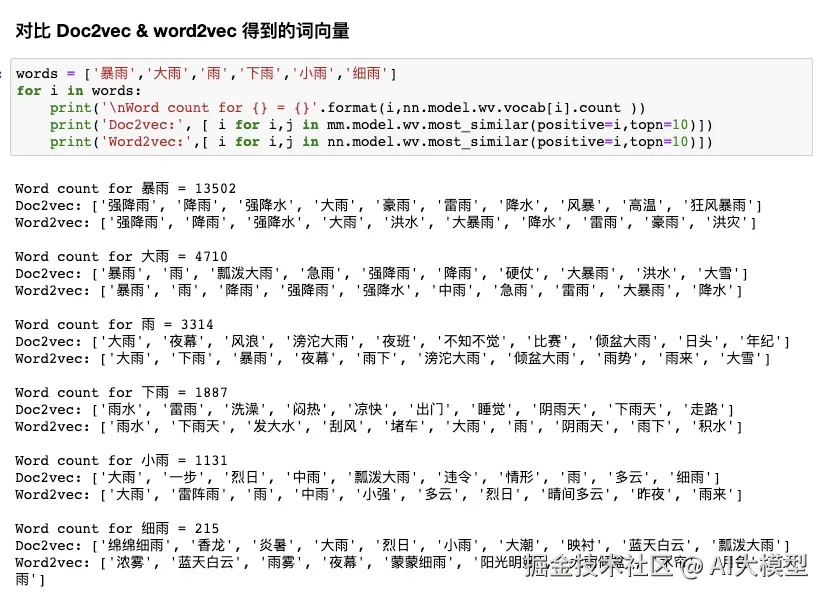Click the word '硬仗' in the output
827x598 pixels.
click(x=519, y=273)
